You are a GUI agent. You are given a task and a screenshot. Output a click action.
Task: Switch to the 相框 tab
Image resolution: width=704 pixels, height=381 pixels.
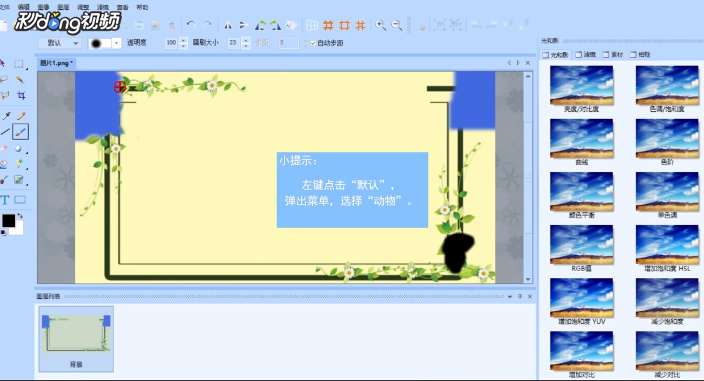click(x=640, y=55)
